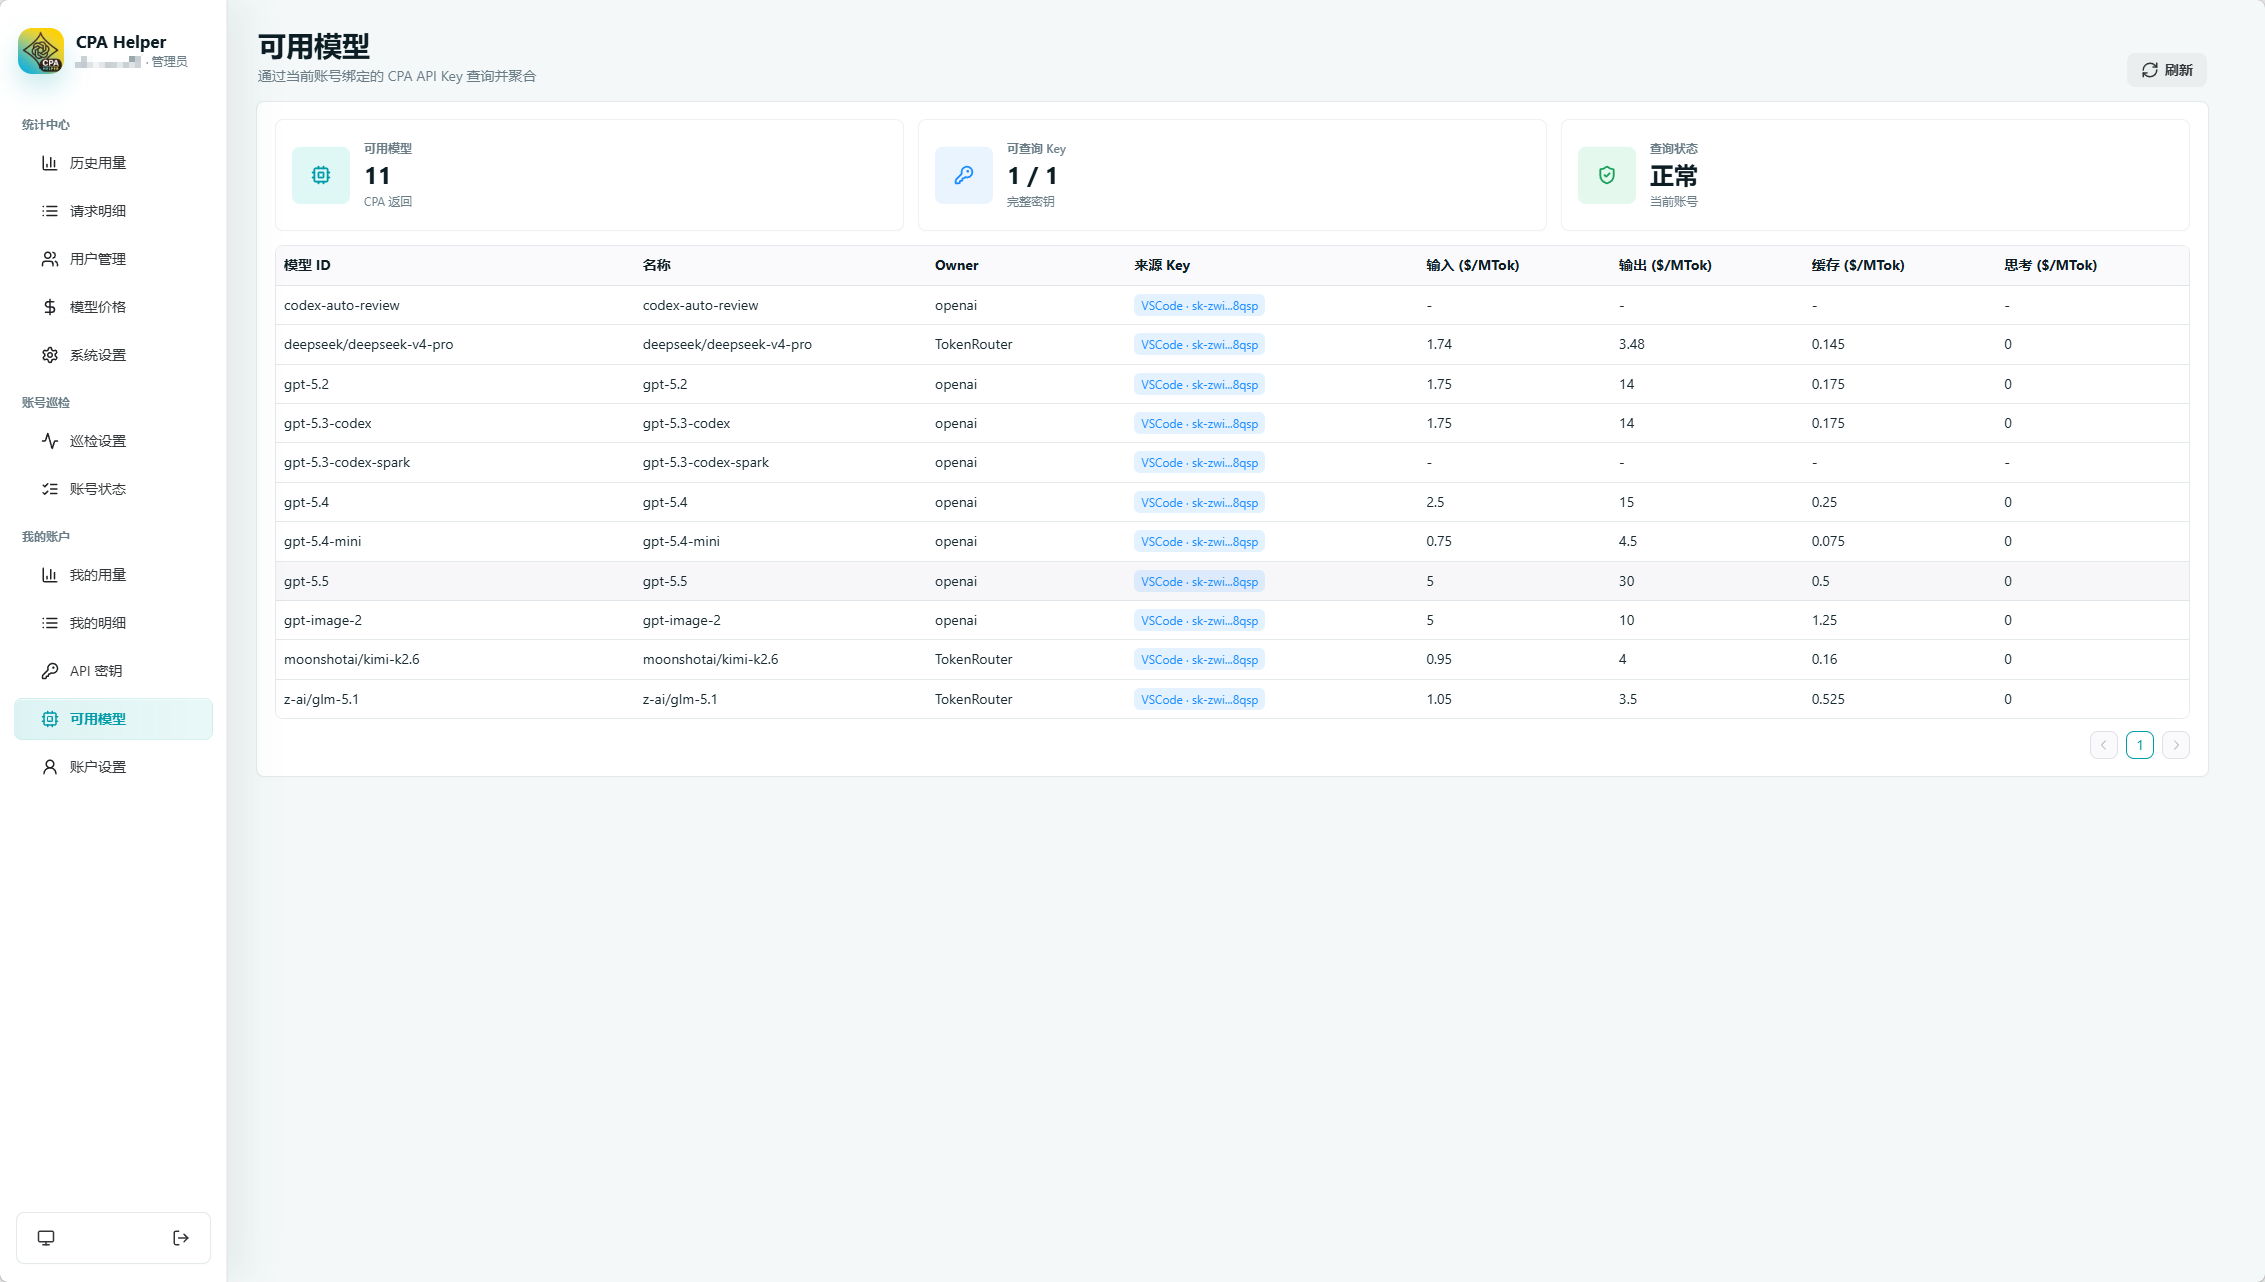Click model ID gpt-5.4 in table
2265x1282 pixels.
(x=306, y=502)
